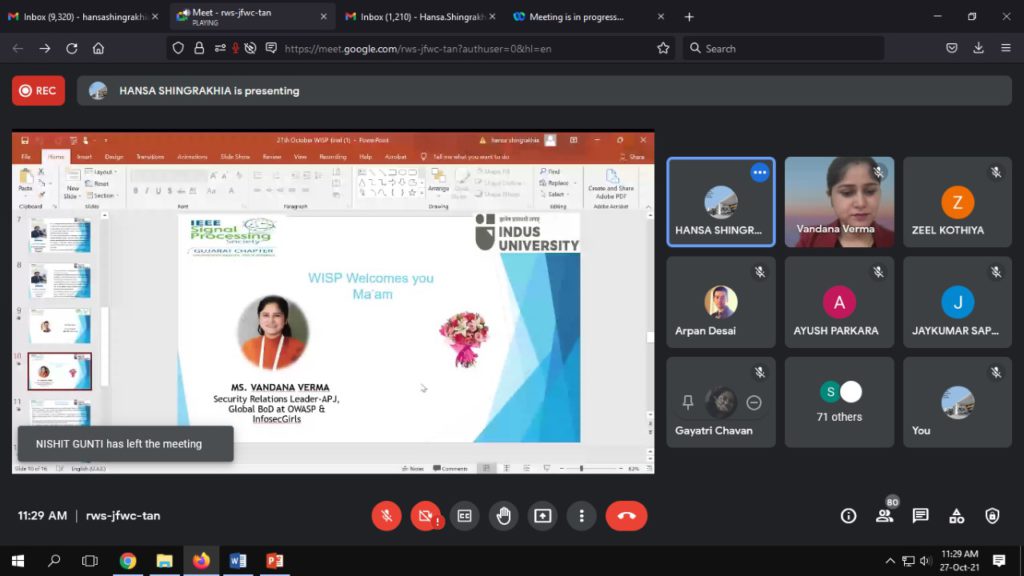Open Pocket save icon
The image size is (1024, 576).
[952, 48]
